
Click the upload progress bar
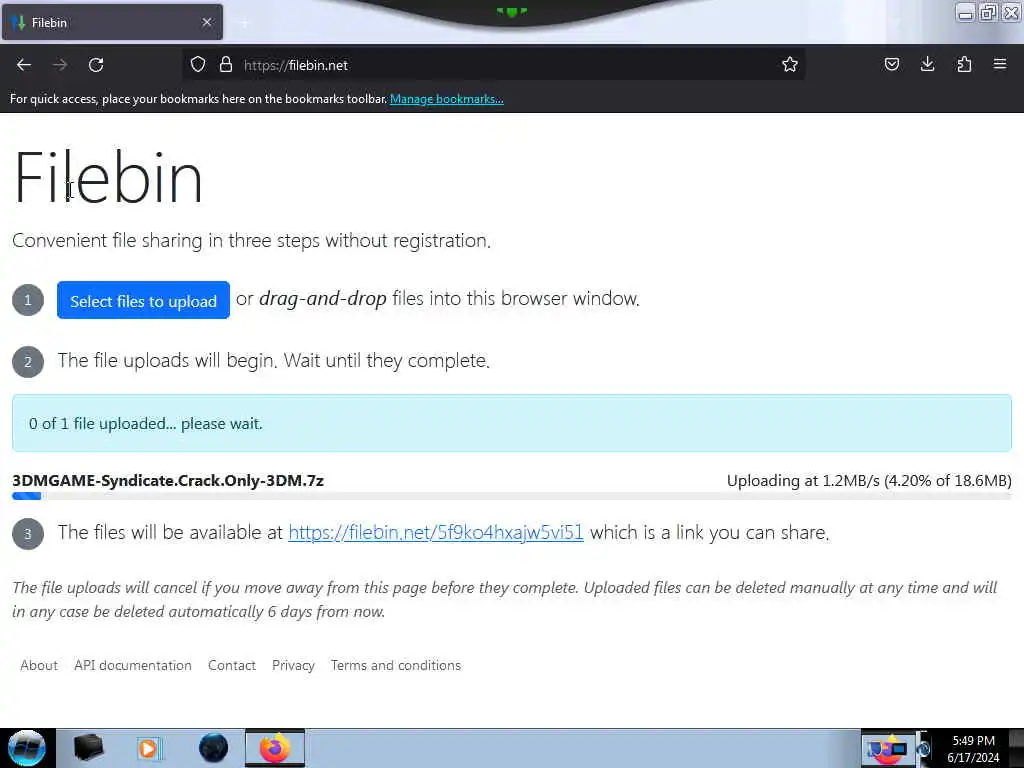click(511, 496)
